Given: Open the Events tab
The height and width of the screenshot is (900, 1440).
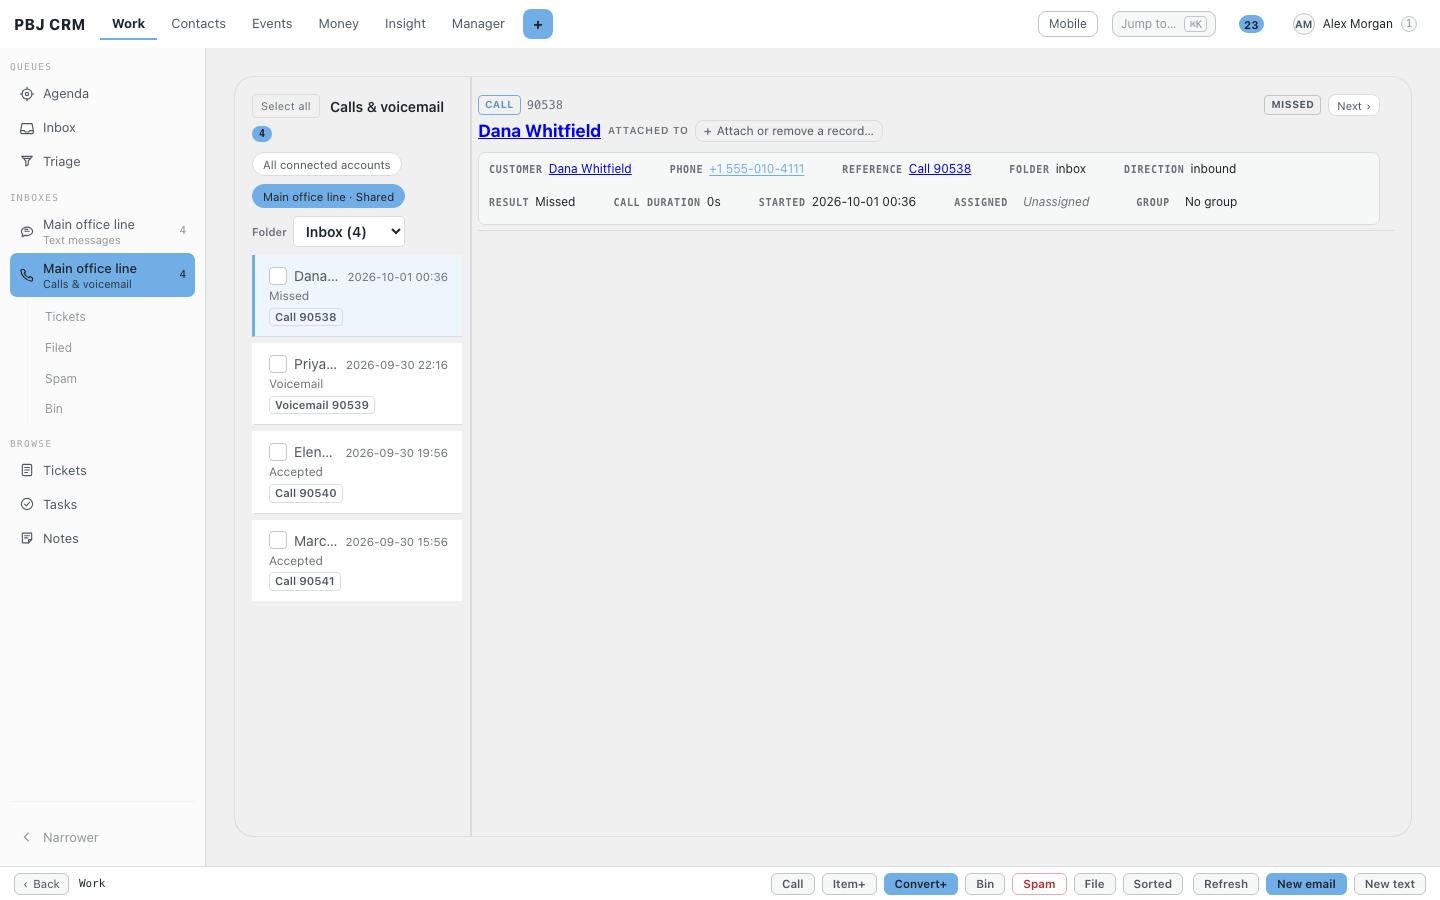Looking at the screenshot, I should click(x=272, y=24).
